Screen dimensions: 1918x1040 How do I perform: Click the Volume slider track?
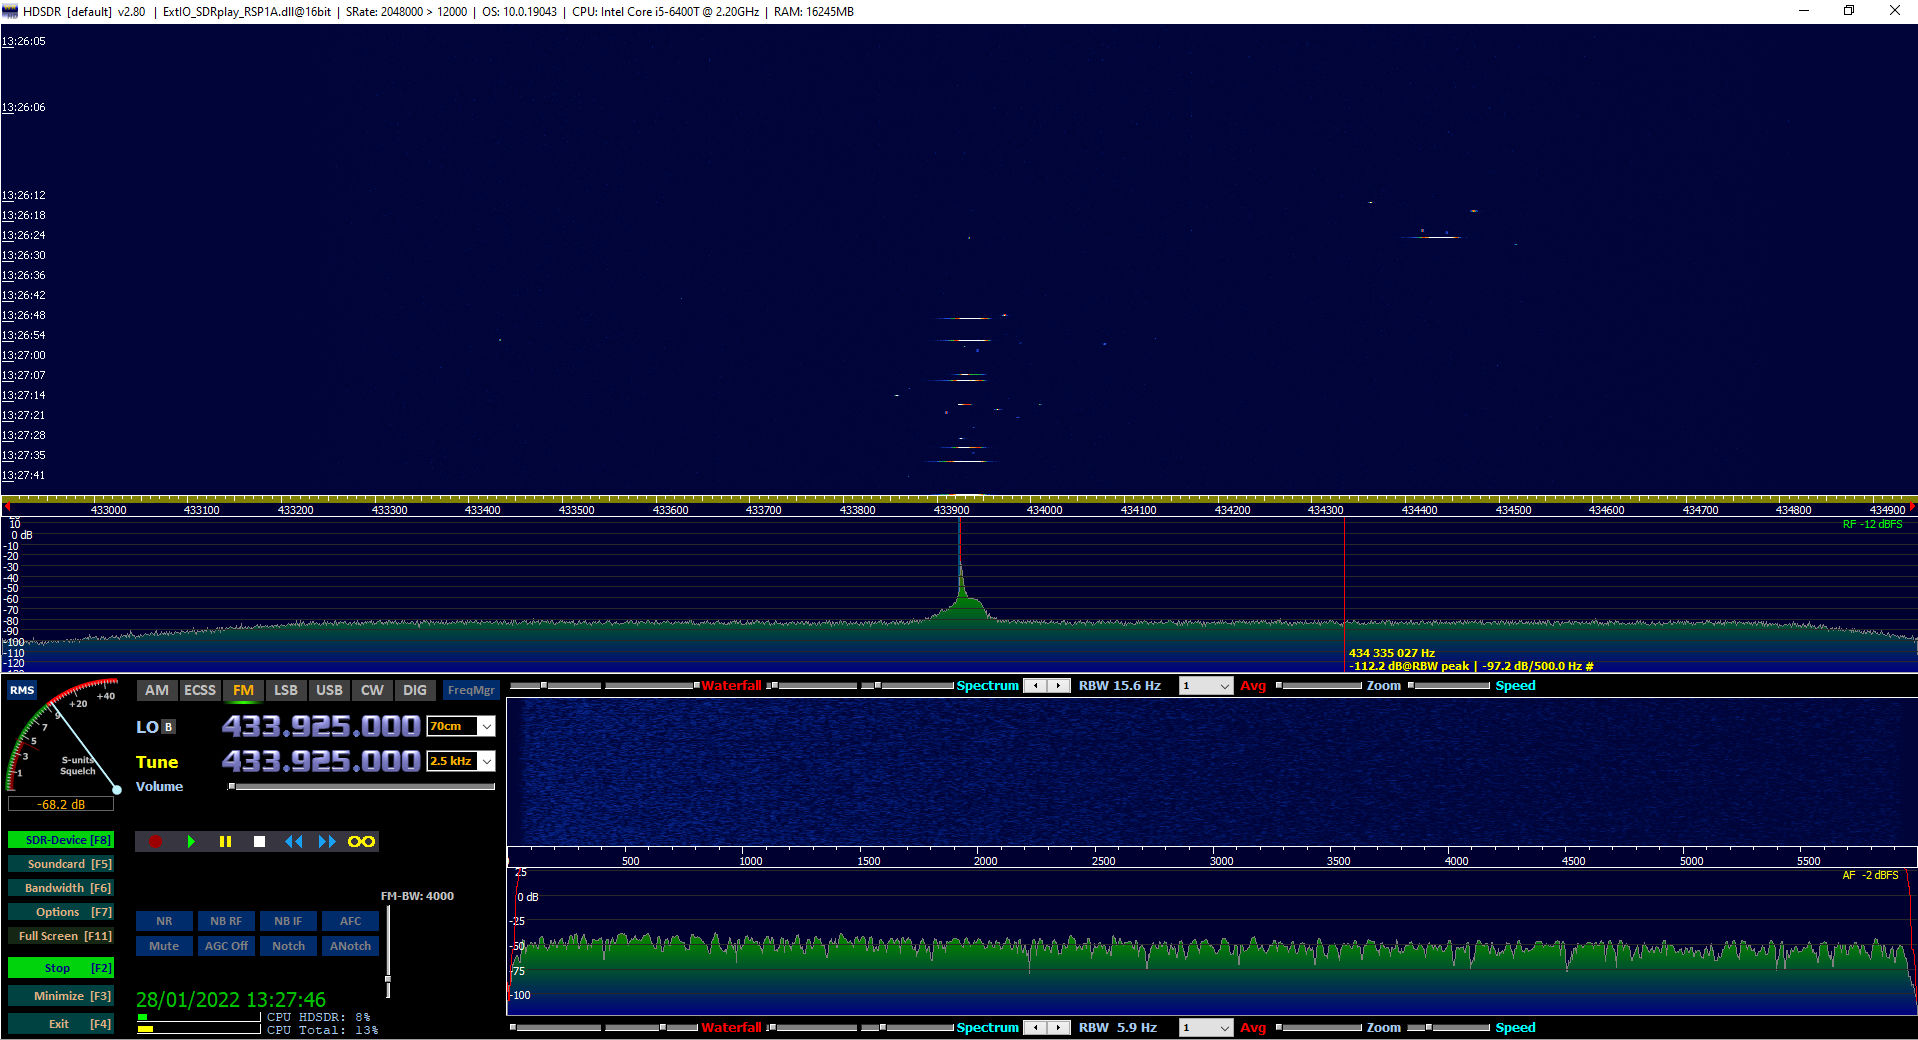(362, 787)
